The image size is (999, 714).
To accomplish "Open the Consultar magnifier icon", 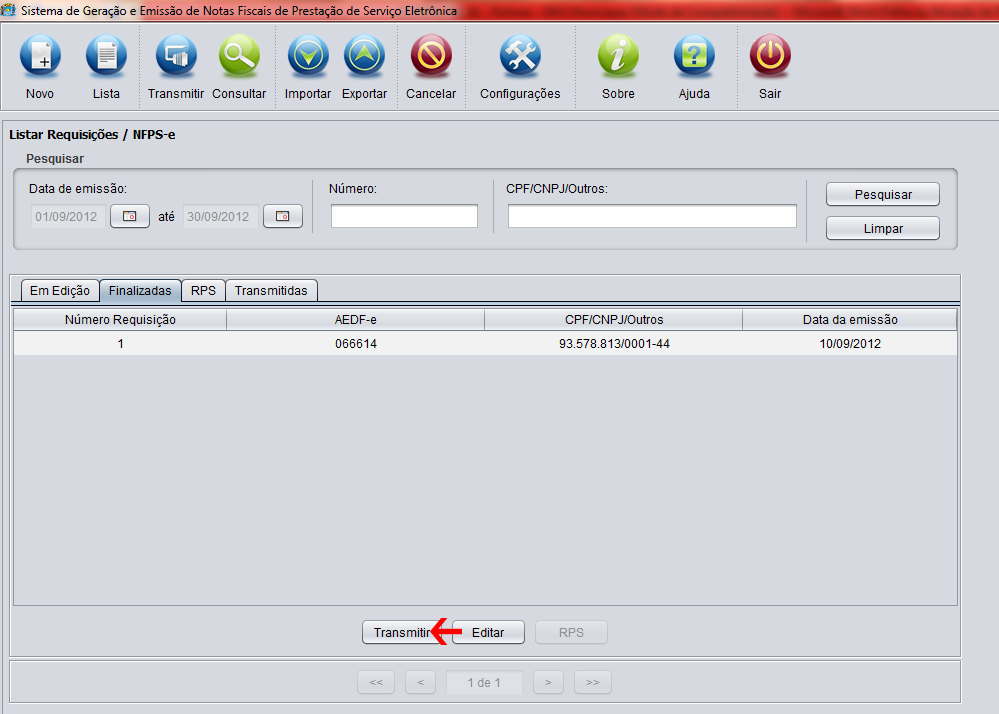I will point(239,56).
